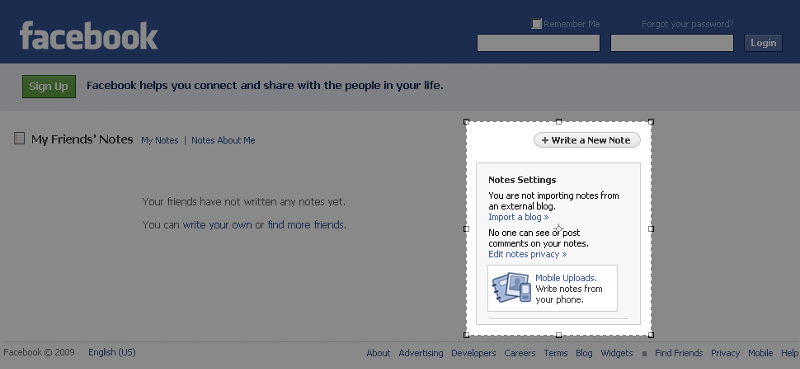Click the Facebook © 2009 copyright text

point(39,352)
